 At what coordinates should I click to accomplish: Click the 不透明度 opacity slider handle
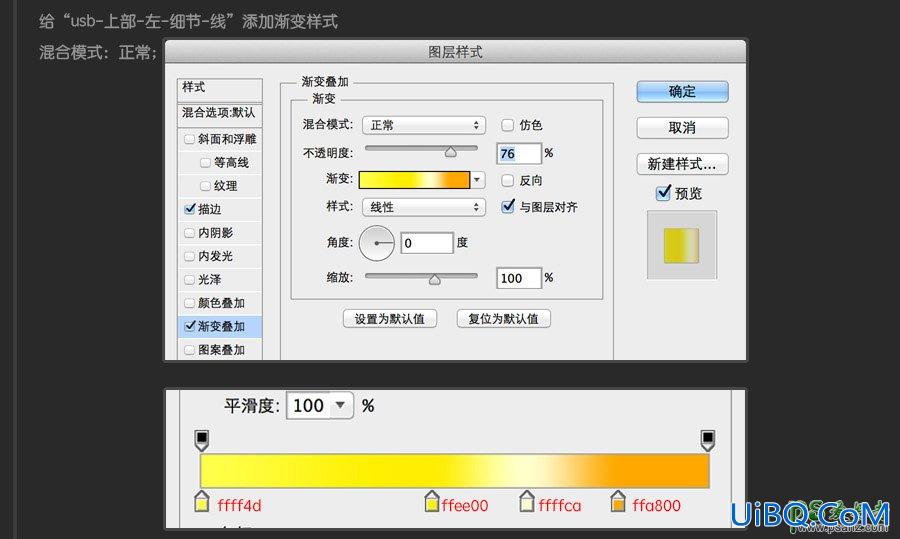pos(451,152)
